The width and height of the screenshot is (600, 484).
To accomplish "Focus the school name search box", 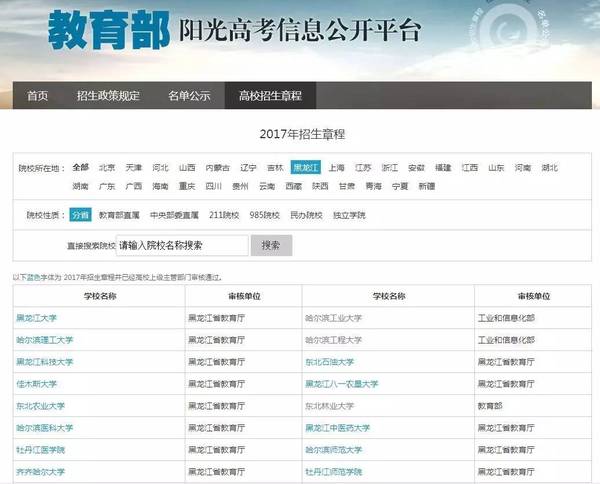I will pos(182,245).
